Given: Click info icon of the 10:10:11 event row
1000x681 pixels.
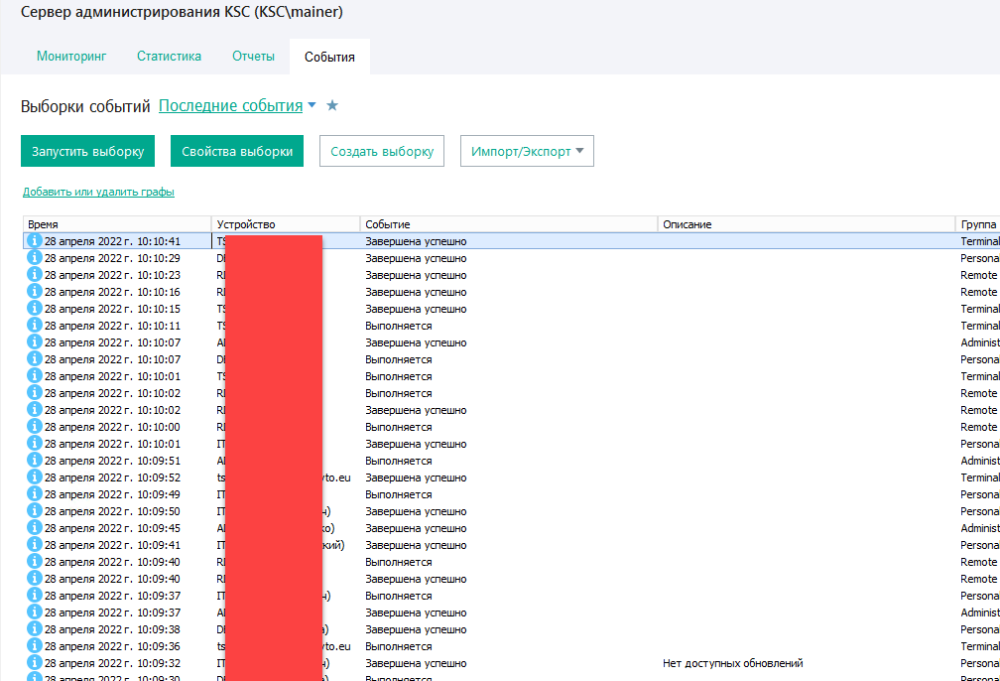Looking at the screenshot, I should [x=34, y=325].
